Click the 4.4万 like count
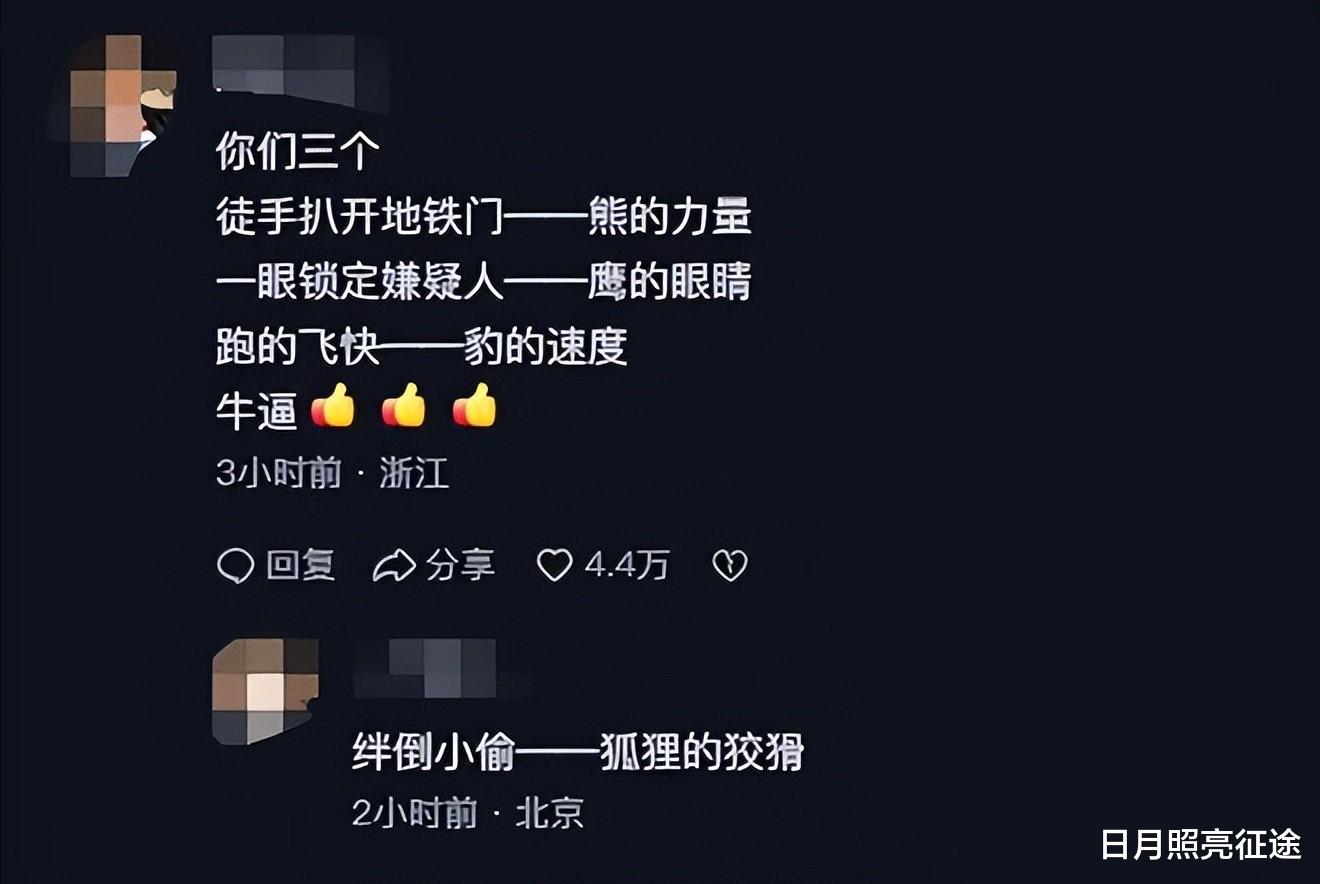 coord(626,566)
